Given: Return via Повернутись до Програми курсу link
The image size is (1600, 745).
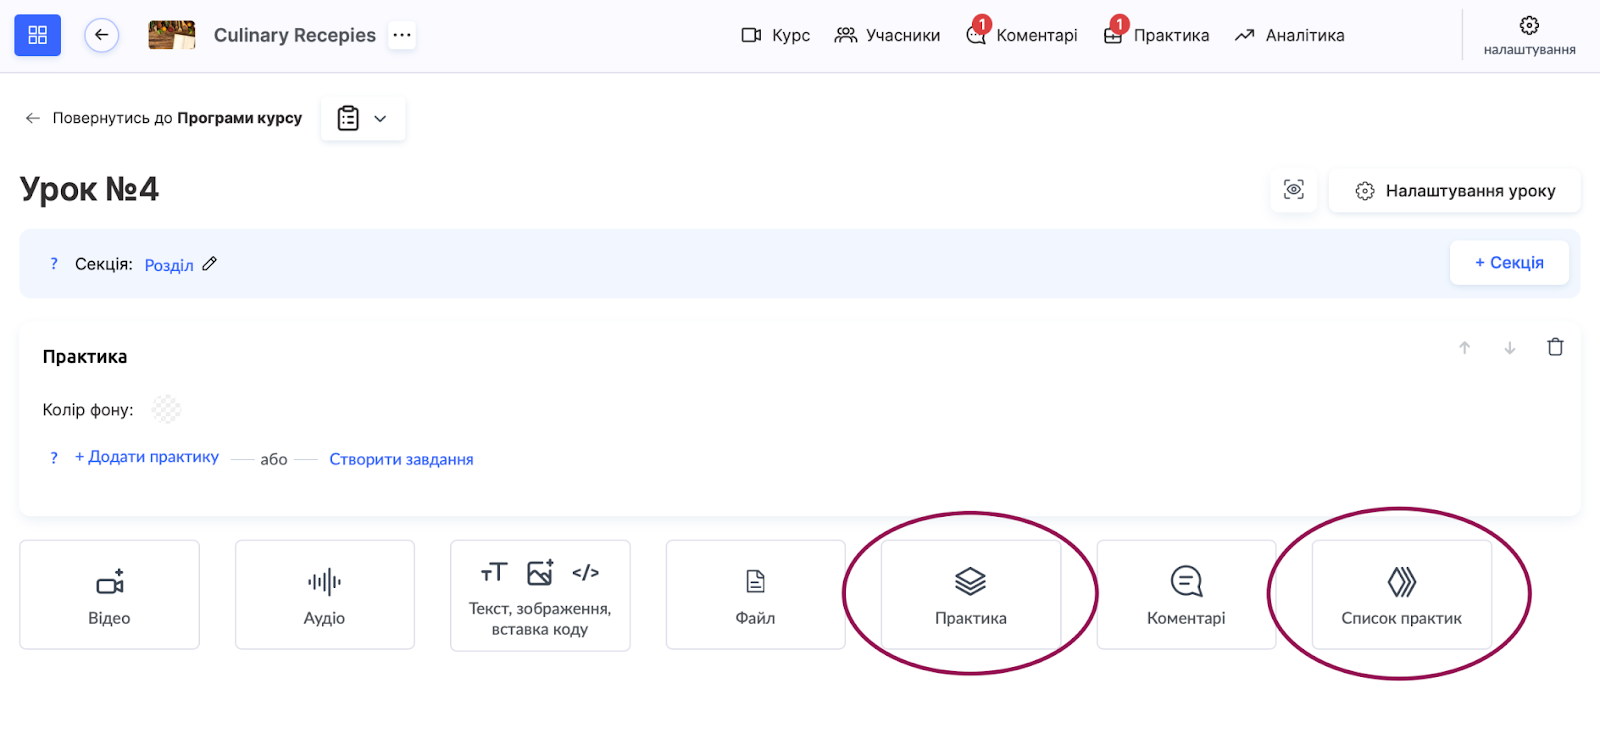Looking at the screenshot, I should pos(163,118).
